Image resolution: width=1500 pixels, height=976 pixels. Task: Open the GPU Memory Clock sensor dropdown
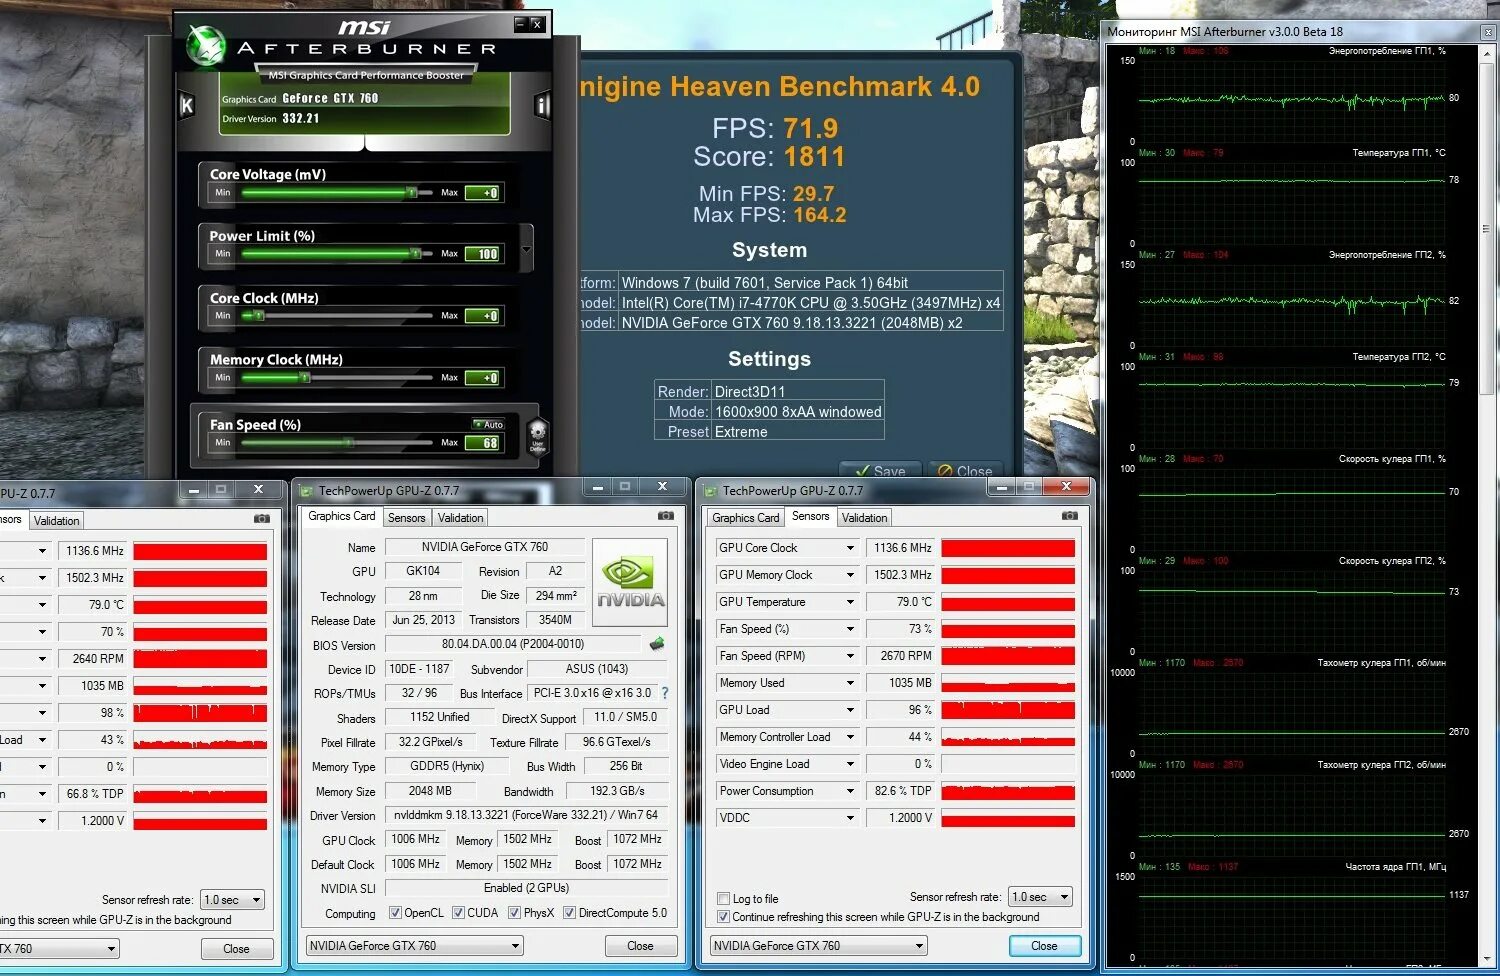tap(850, 575)
